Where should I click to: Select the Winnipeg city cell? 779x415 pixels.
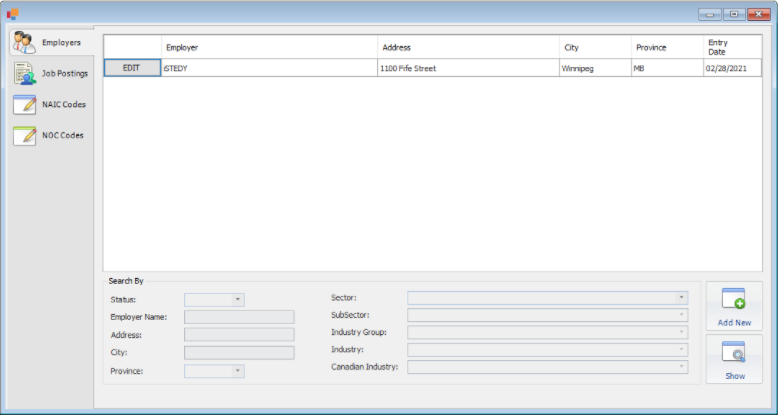(595, 68)
